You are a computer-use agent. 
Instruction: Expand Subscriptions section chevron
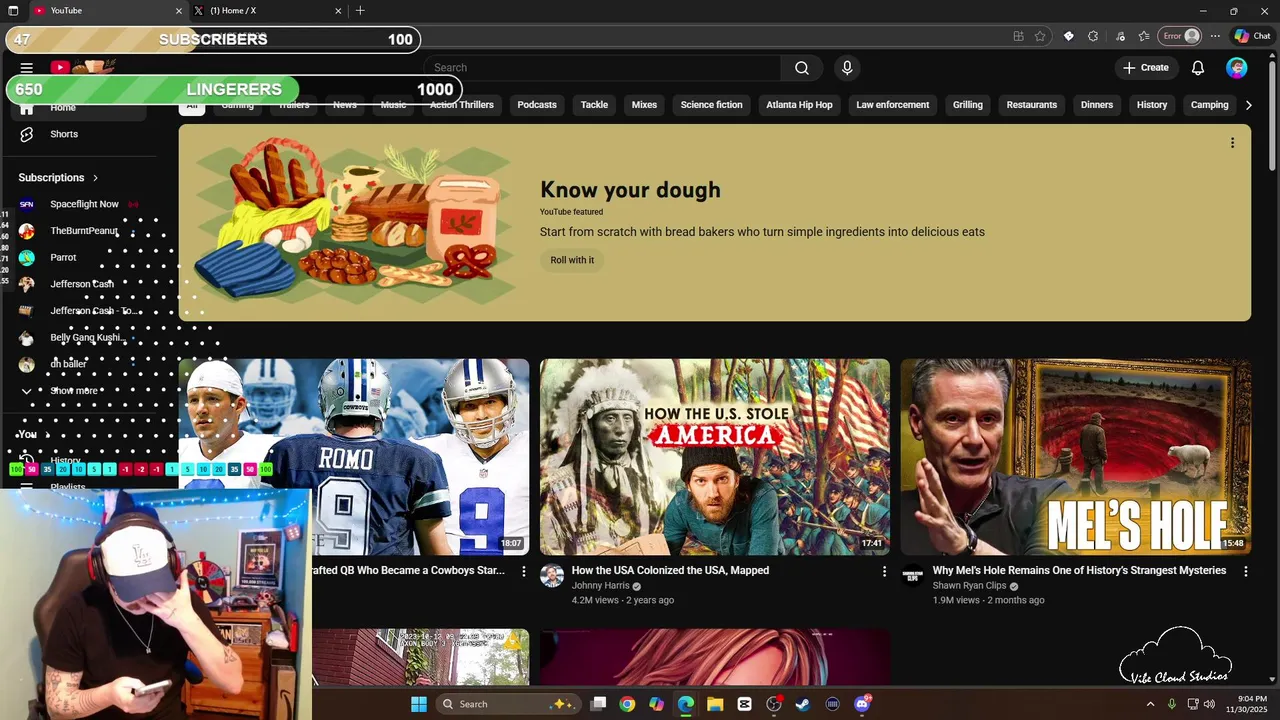point(96,178)
